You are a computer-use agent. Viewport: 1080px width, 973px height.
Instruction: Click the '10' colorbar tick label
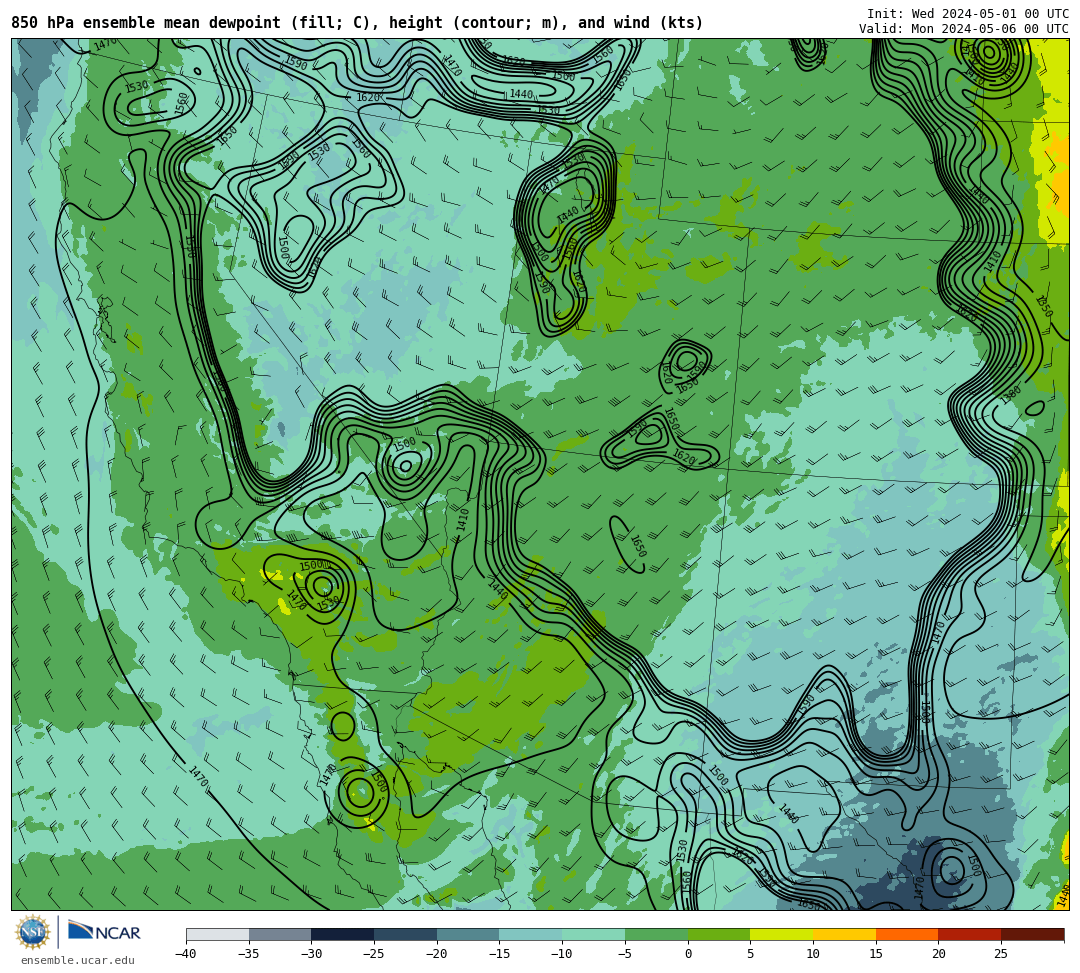point(813,954)
